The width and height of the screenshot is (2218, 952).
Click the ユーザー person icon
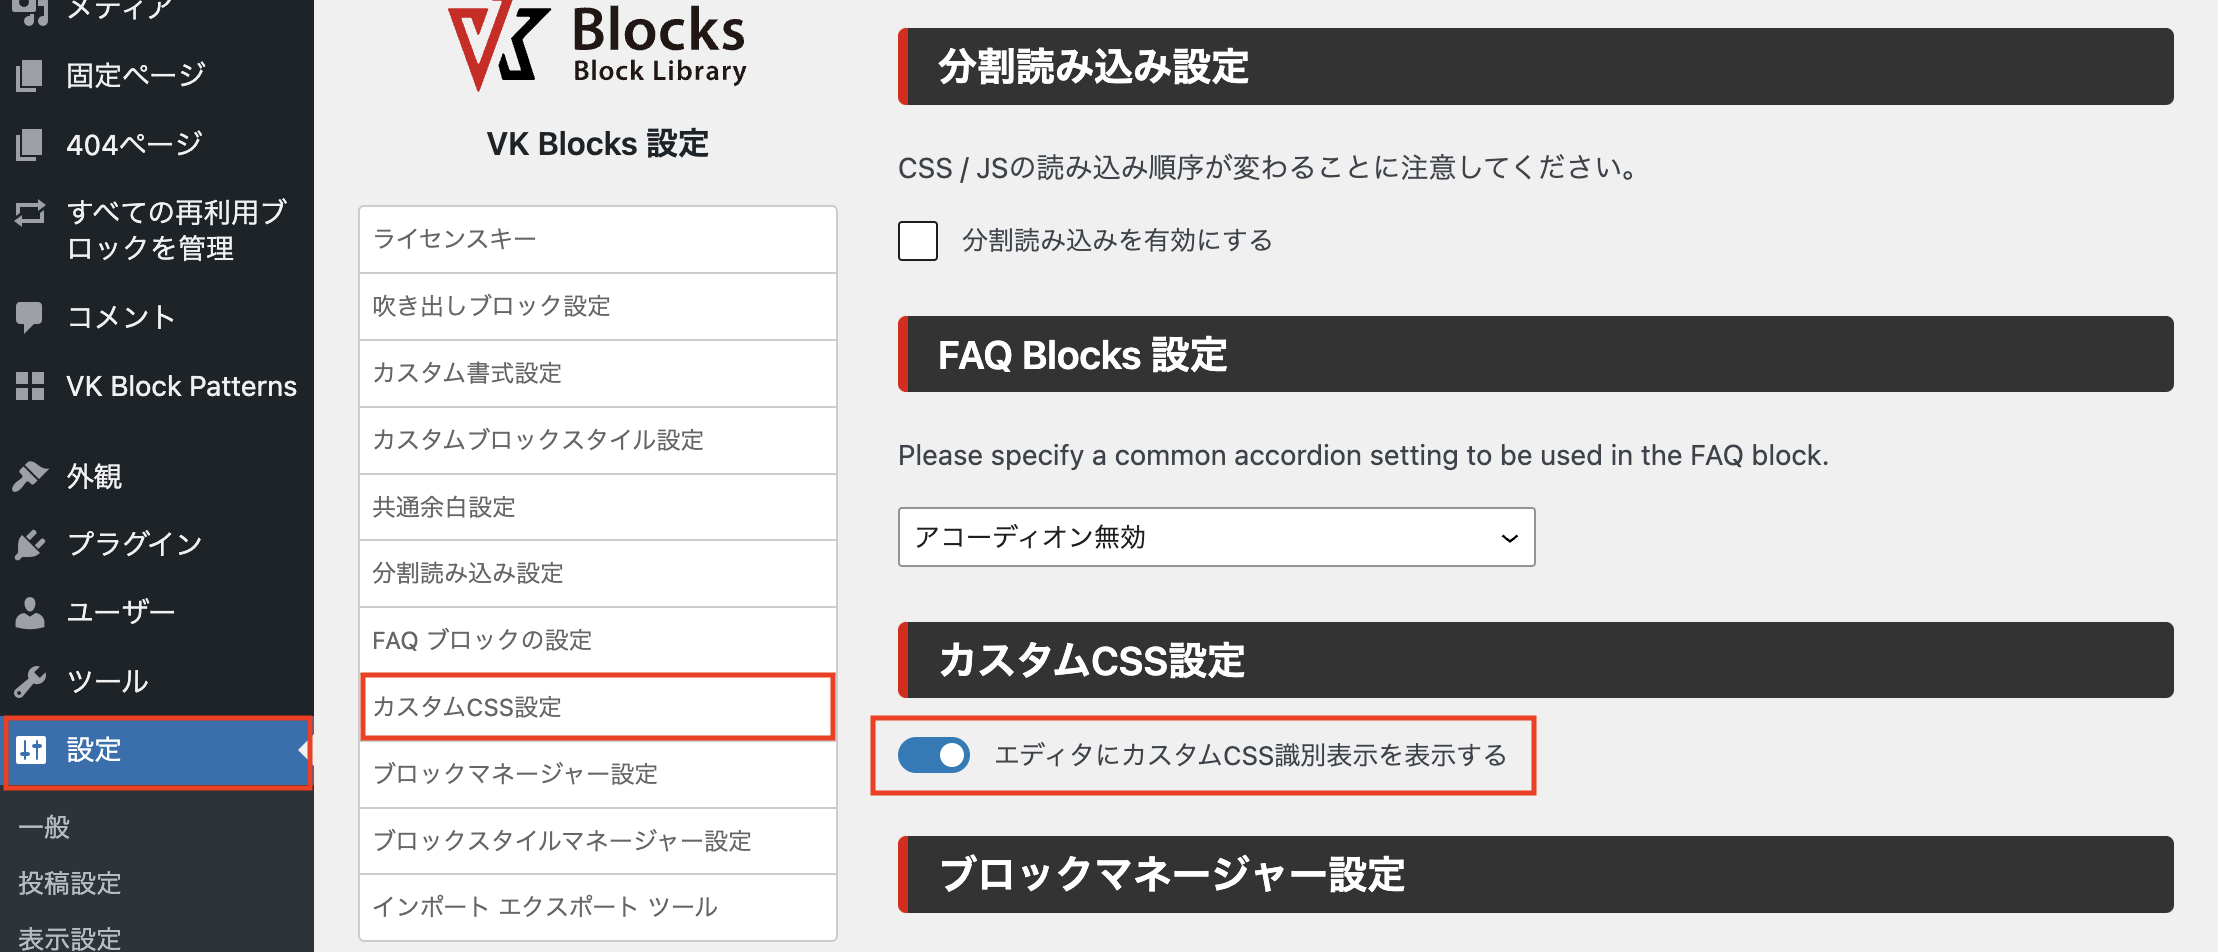(x=30, y=612)
